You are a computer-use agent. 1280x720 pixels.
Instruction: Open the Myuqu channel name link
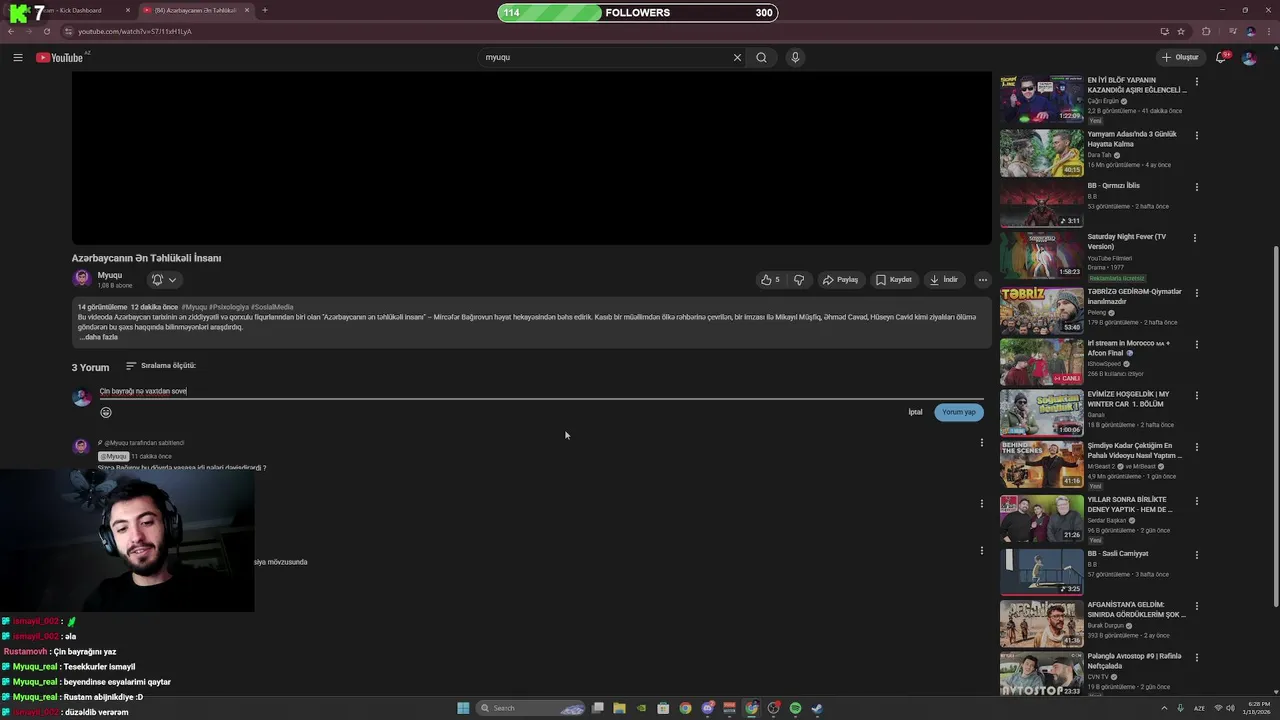pyautogui.click(x=110, y=275)
